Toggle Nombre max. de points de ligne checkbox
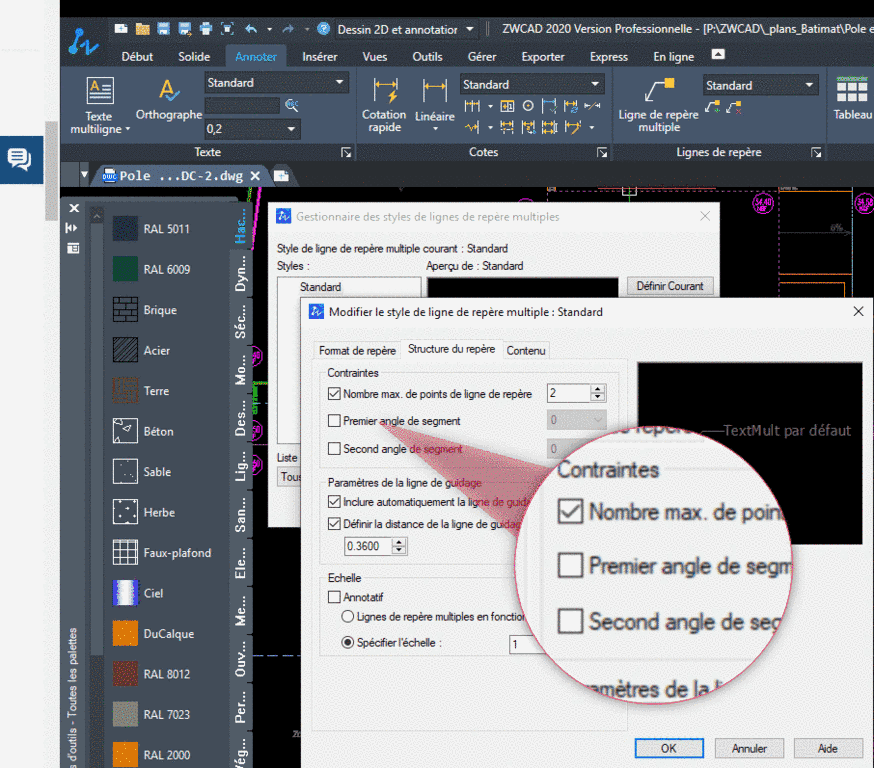Screen dimensions: 874x768 click(334, 393)
